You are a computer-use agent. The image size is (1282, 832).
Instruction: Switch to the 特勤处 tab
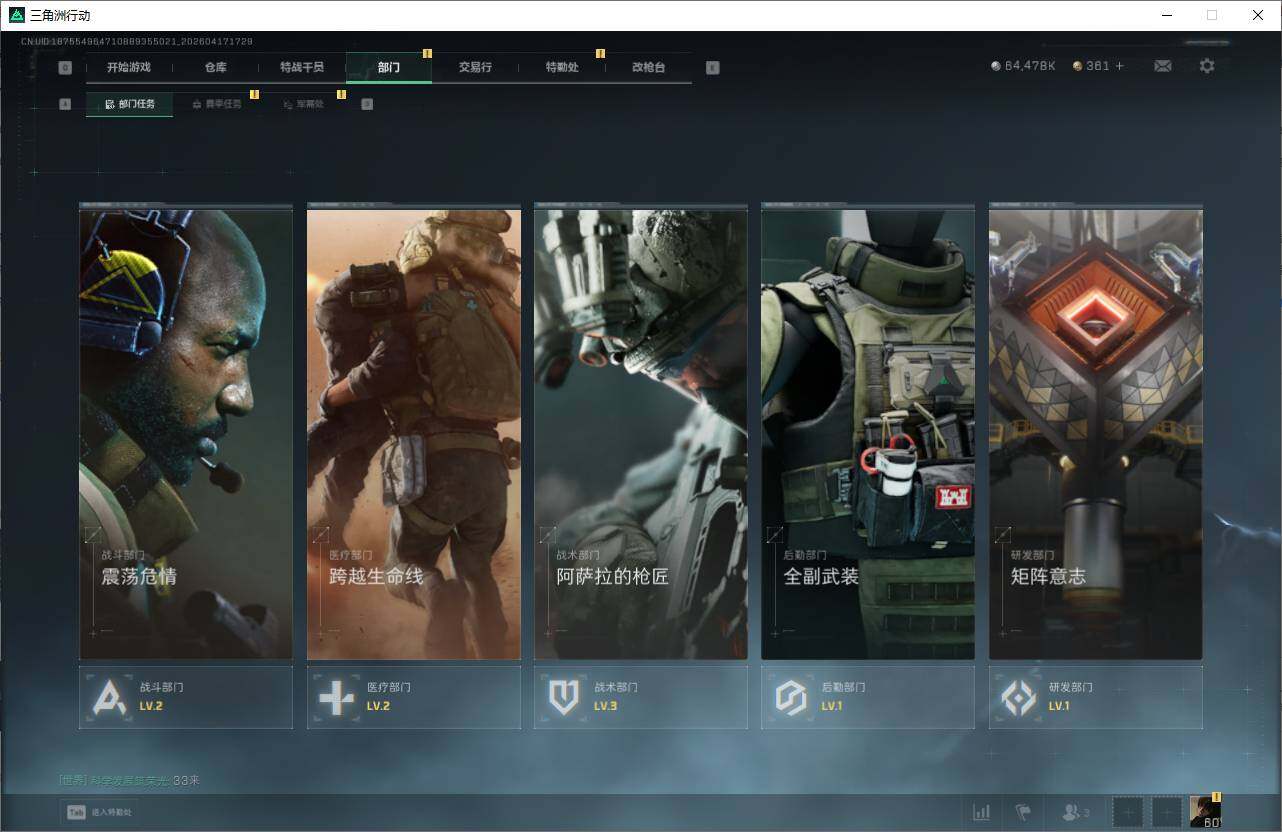pos(562,68)
